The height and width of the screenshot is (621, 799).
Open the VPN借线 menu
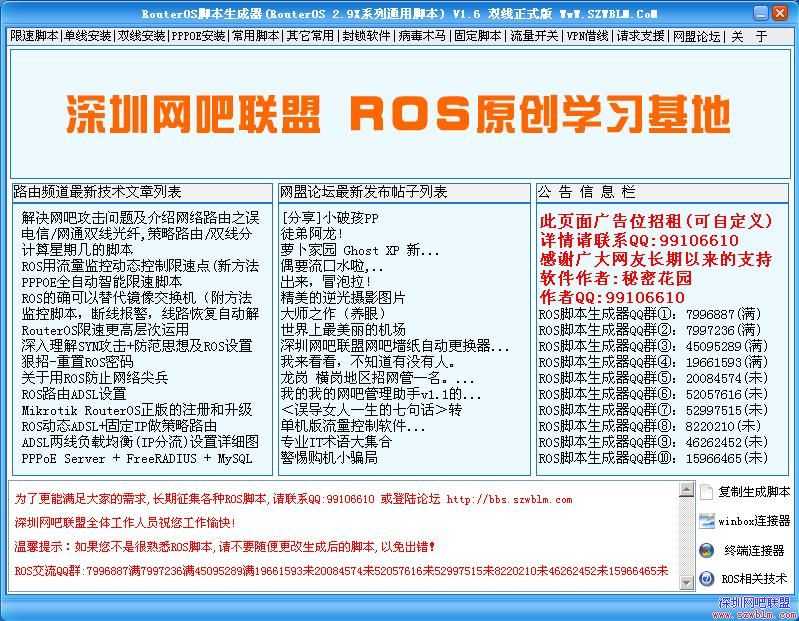(588, 36)
